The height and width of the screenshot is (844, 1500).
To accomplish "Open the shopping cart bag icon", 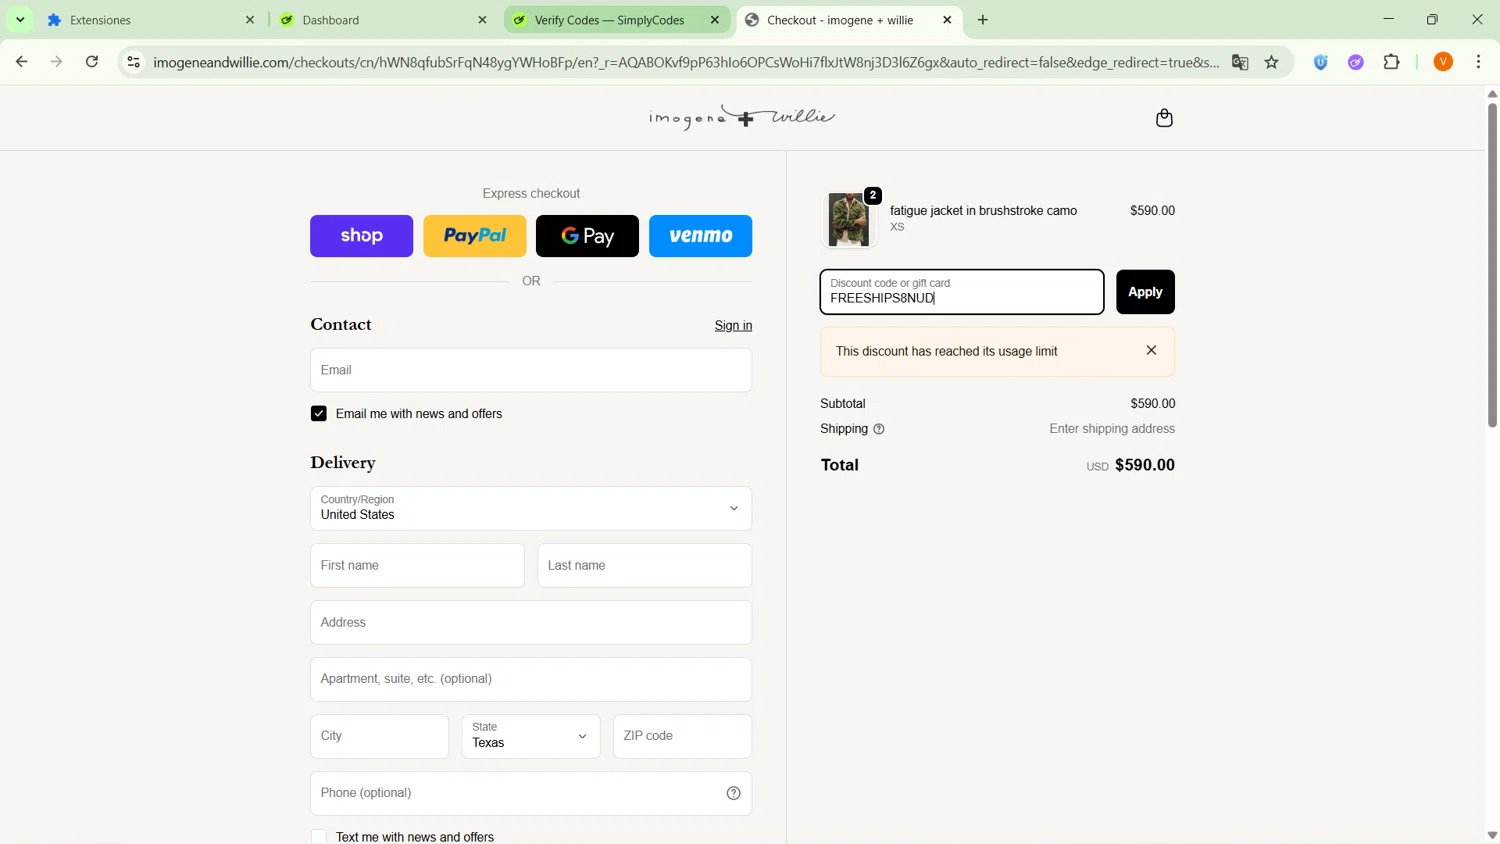I will point(1164,118).
